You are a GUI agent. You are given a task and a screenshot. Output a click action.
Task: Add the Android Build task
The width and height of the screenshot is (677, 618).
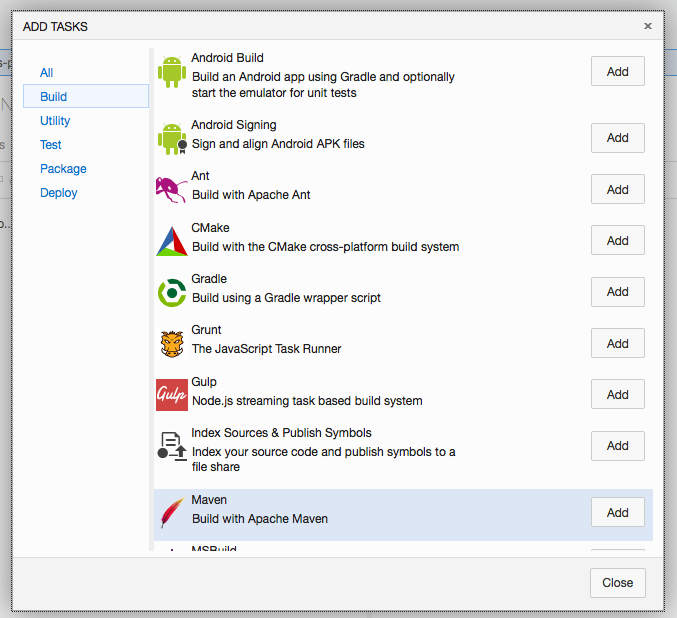(x=617, y=72)
